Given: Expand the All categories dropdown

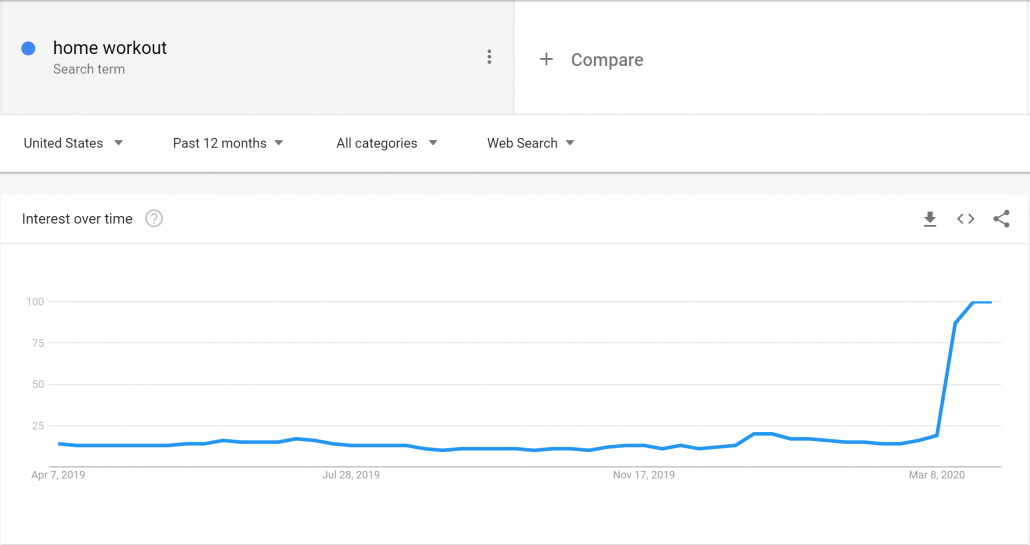Looking at the screenshot, I should click(387, 143).
